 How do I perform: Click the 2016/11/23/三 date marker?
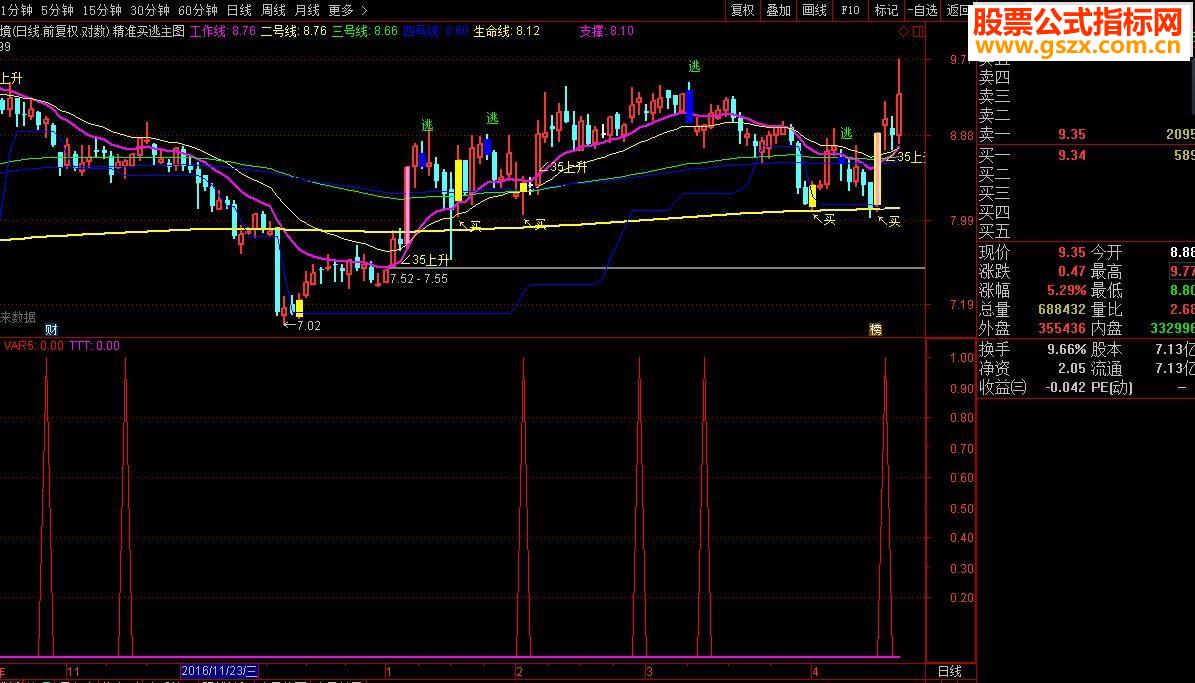click(219, 672)
